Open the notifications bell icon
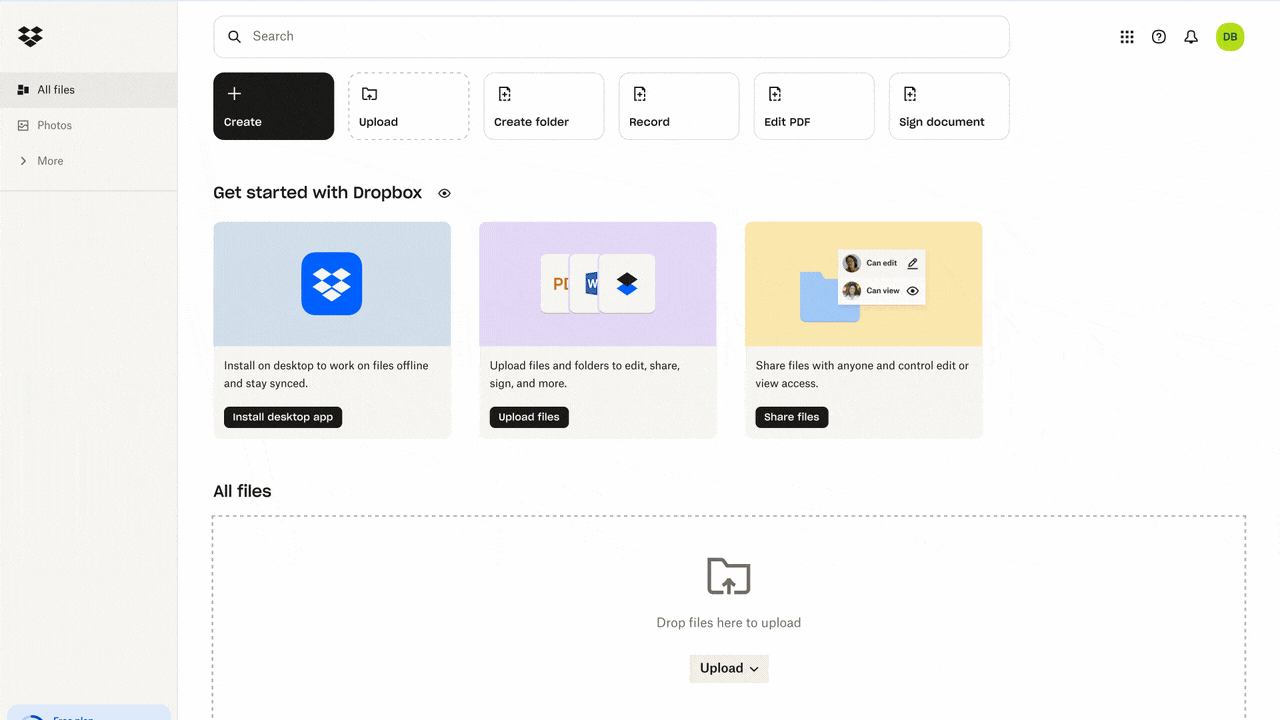1280x720 pixels. coord(1191,37)
